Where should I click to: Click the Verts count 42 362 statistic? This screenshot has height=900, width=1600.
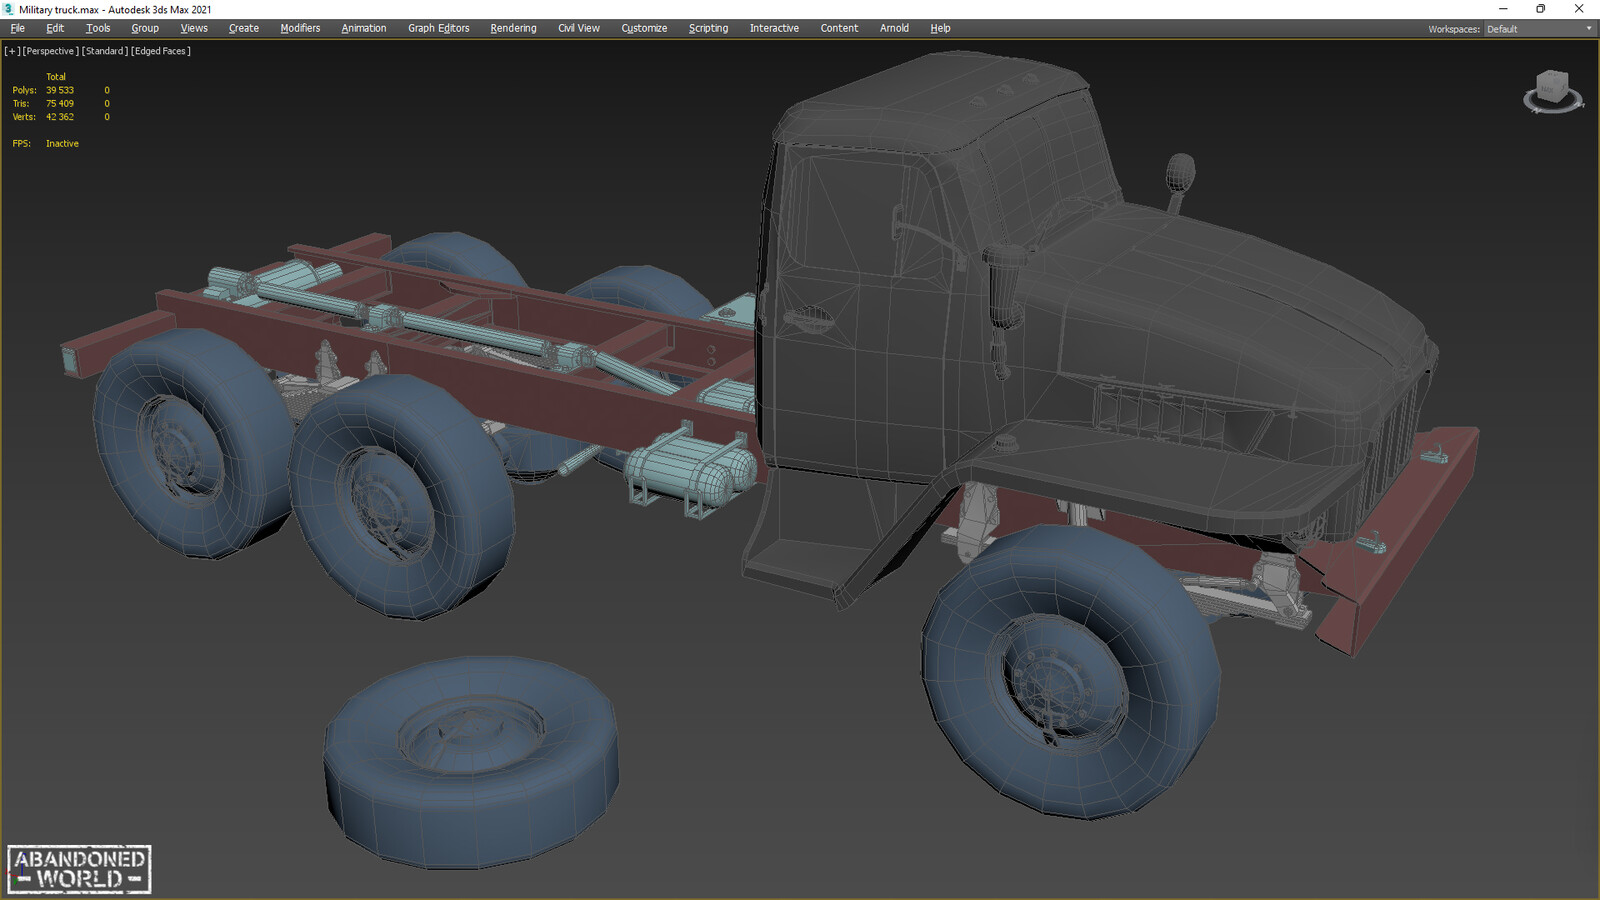(60, 117)
